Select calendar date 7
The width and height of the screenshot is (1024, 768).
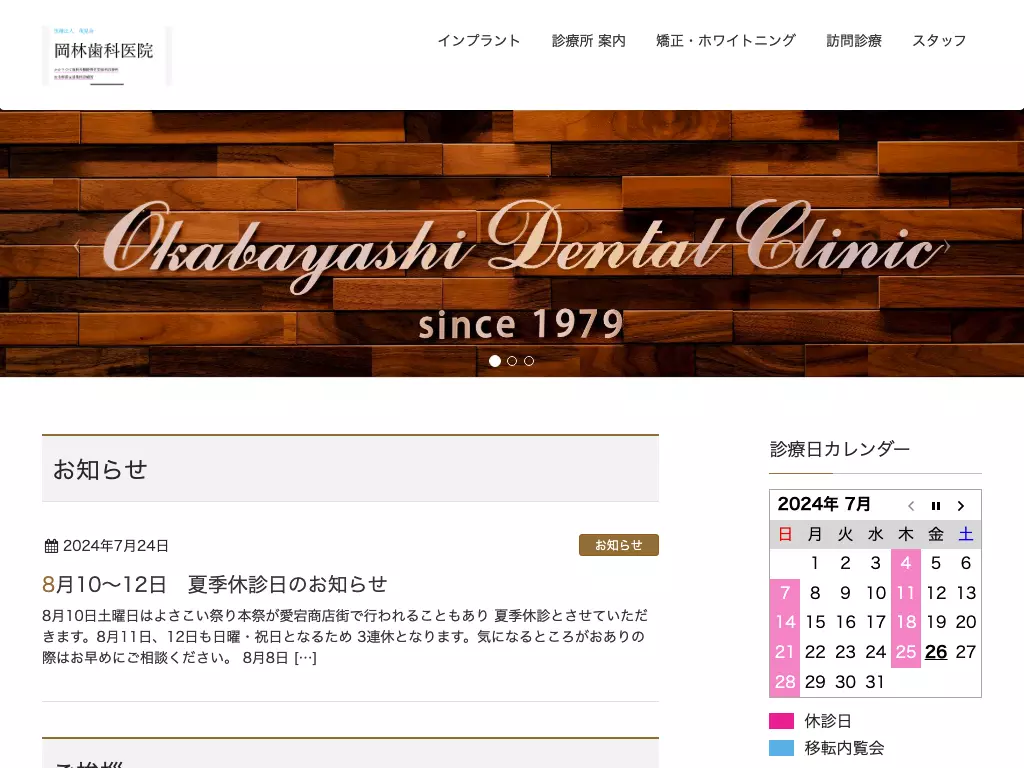(785, 593)
